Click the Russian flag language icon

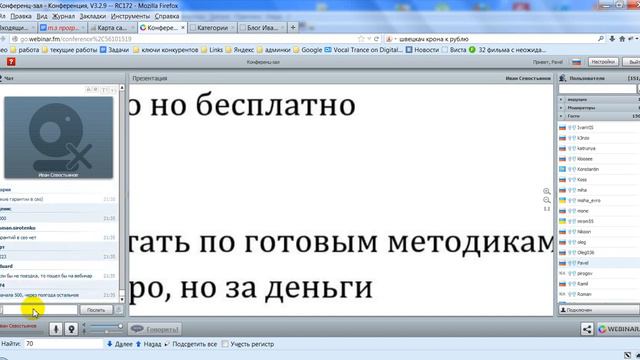[x=576, y=62]
